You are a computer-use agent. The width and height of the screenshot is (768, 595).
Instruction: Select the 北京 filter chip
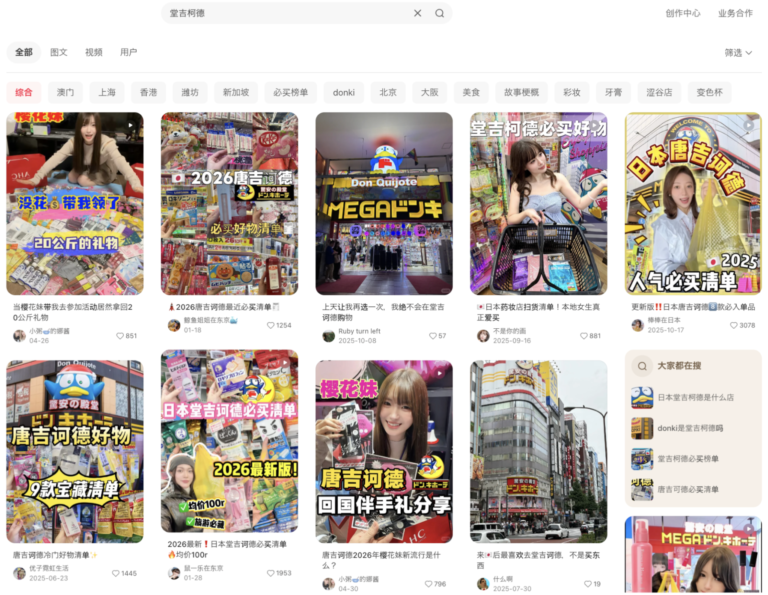point(388,92)
